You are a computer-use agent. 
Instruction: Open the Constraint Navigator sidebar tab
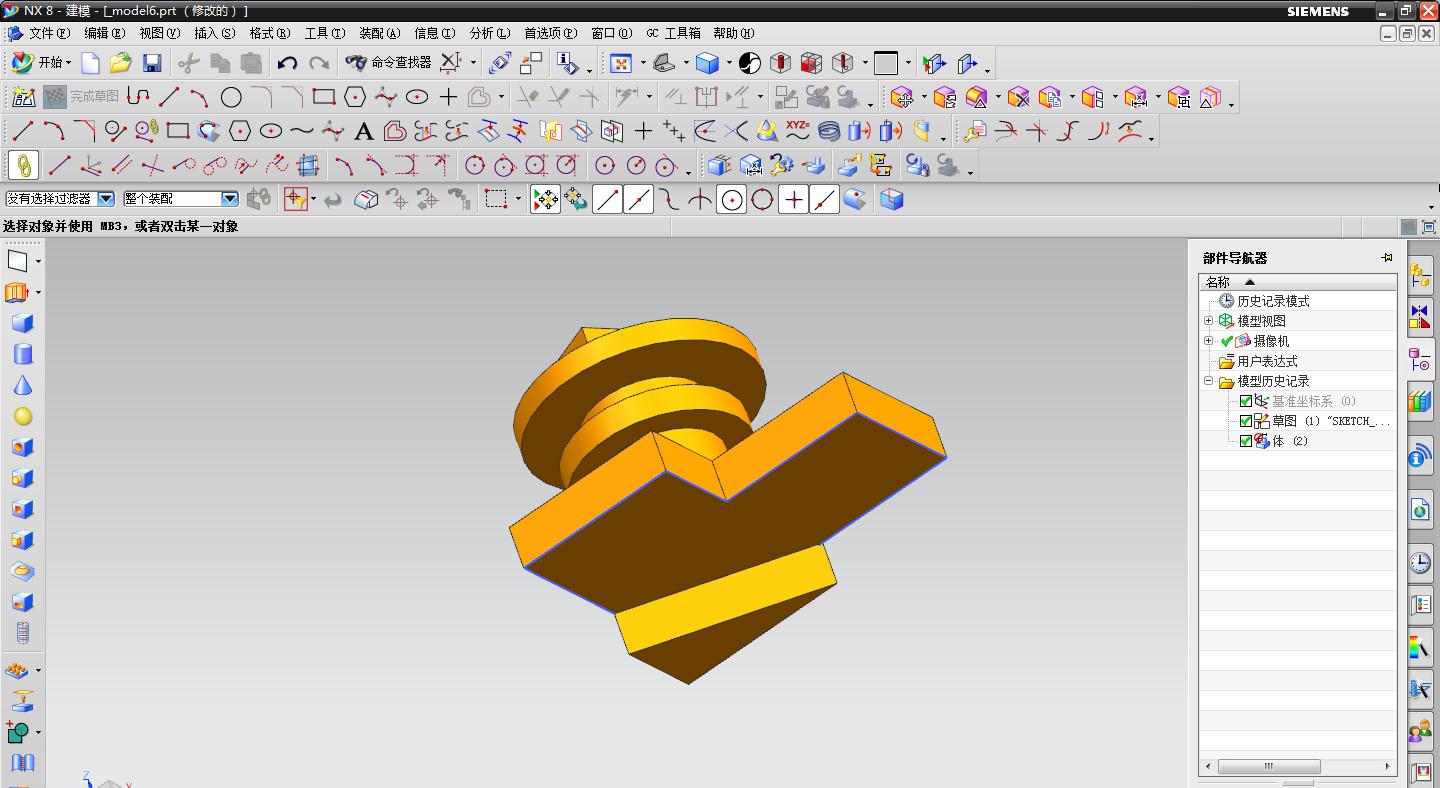1420,316
